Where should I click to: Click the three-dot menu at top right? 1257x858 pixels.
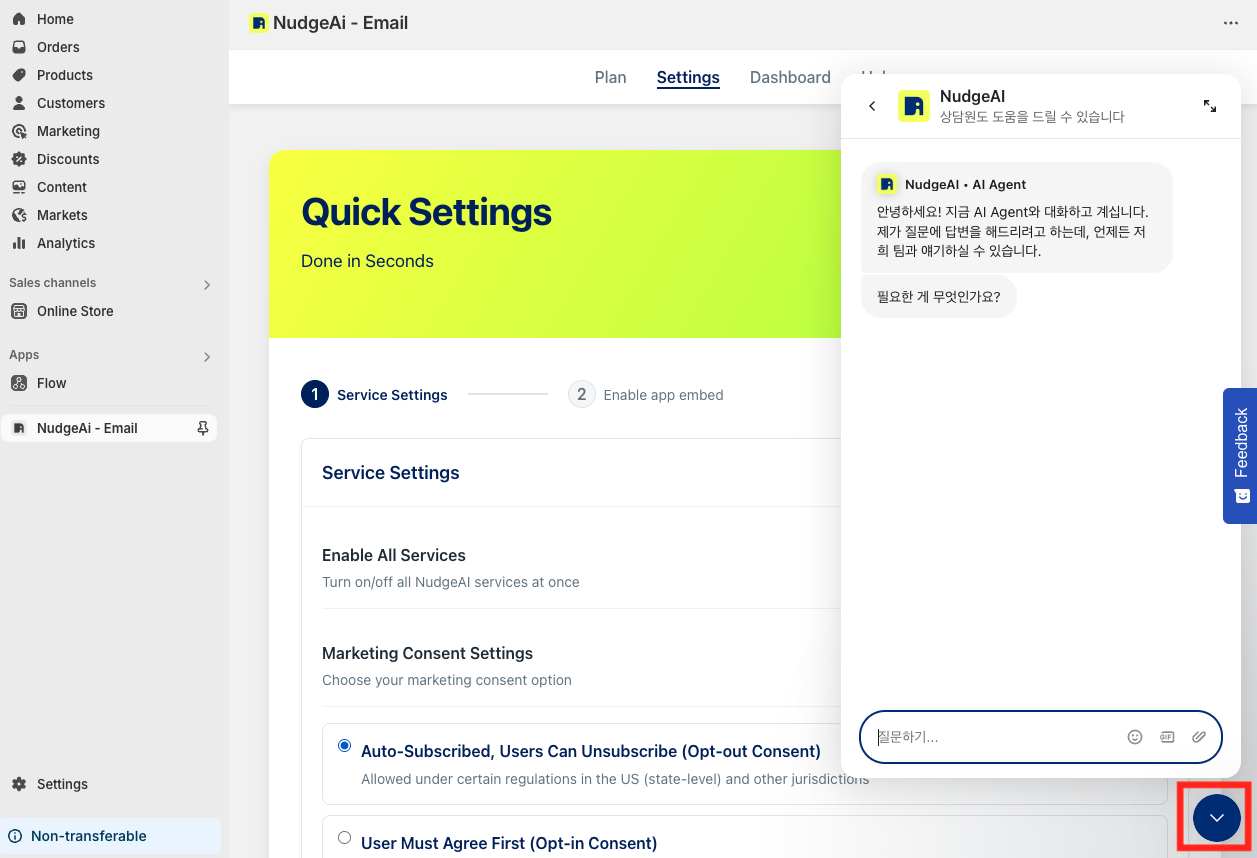tap(1231, 23)
